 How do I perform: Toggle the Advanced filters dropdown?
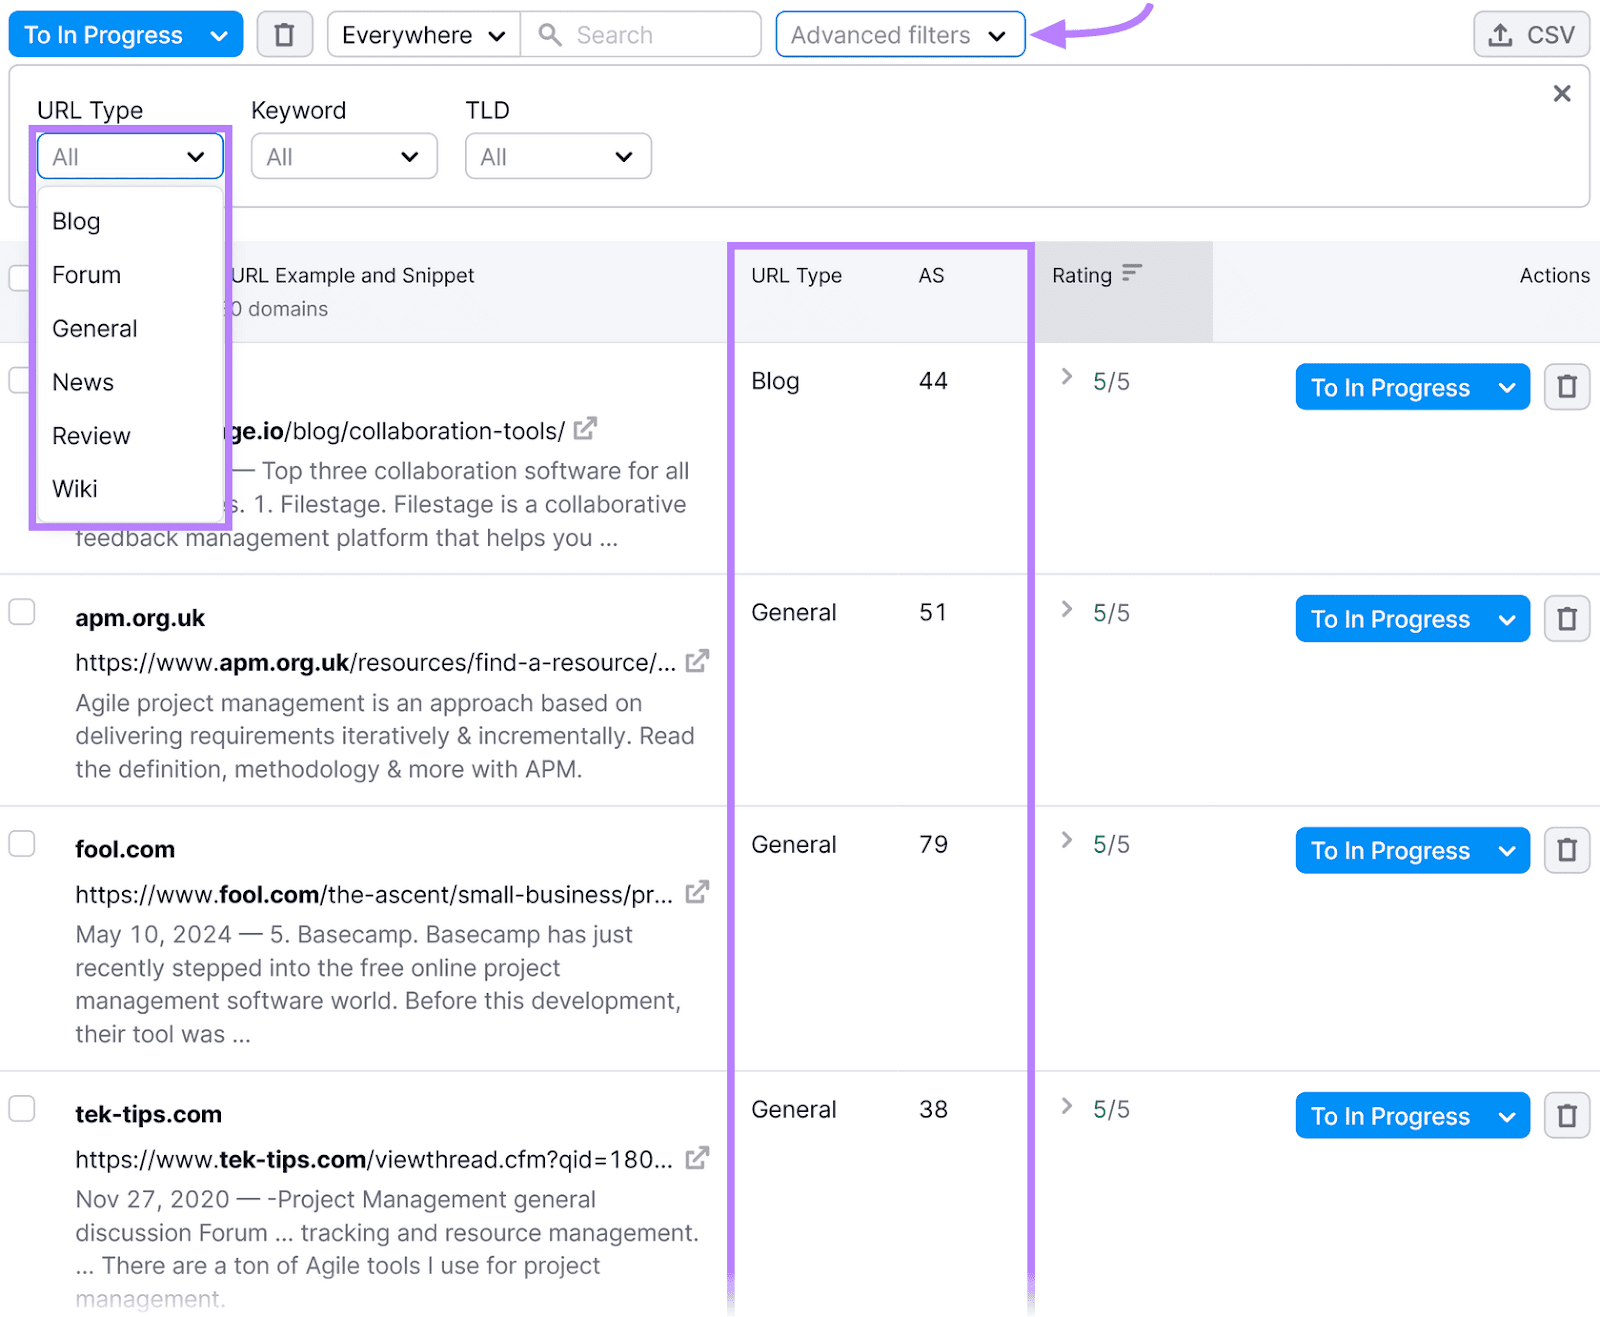pyautogui.click(x=900, y=35)
